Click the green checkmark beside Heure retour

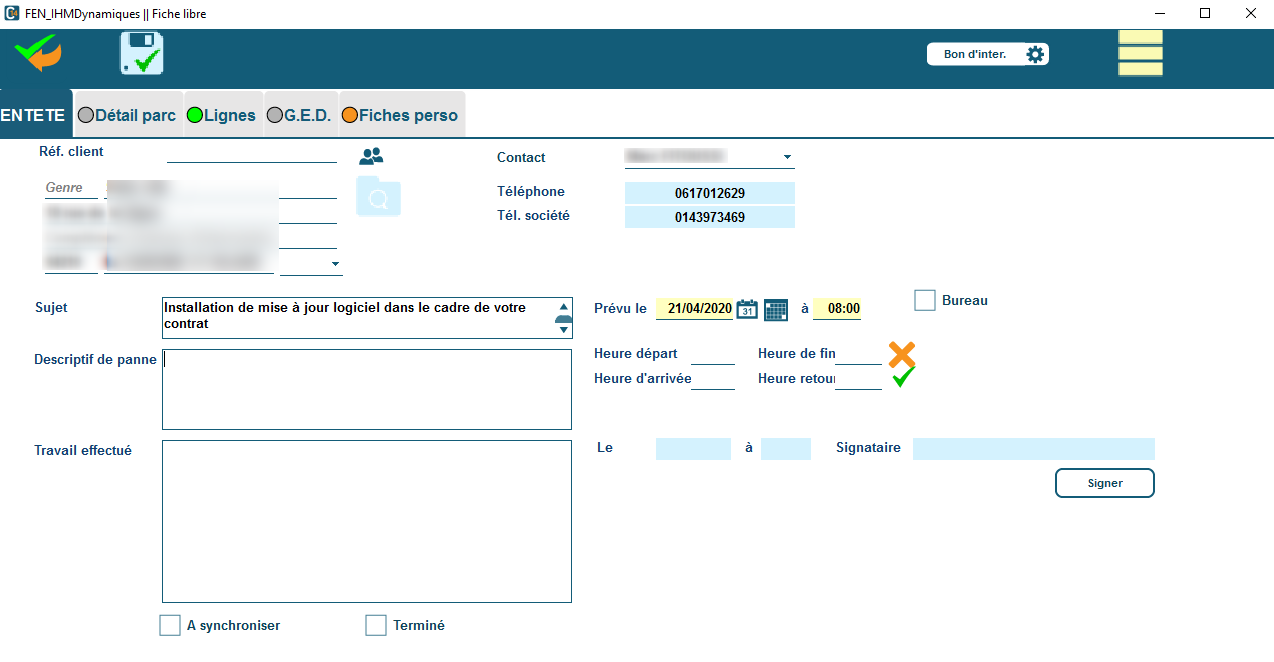tap(903, 377)
